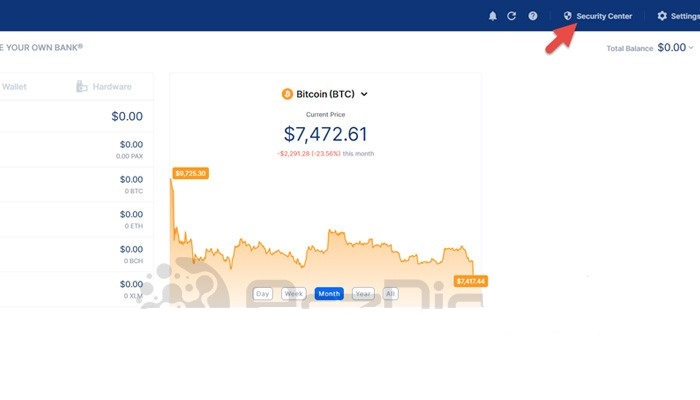Image resolution: width=700 pixels, height=400 pixels.
Task: Click the Total Balance label
Action: (629, 48)
